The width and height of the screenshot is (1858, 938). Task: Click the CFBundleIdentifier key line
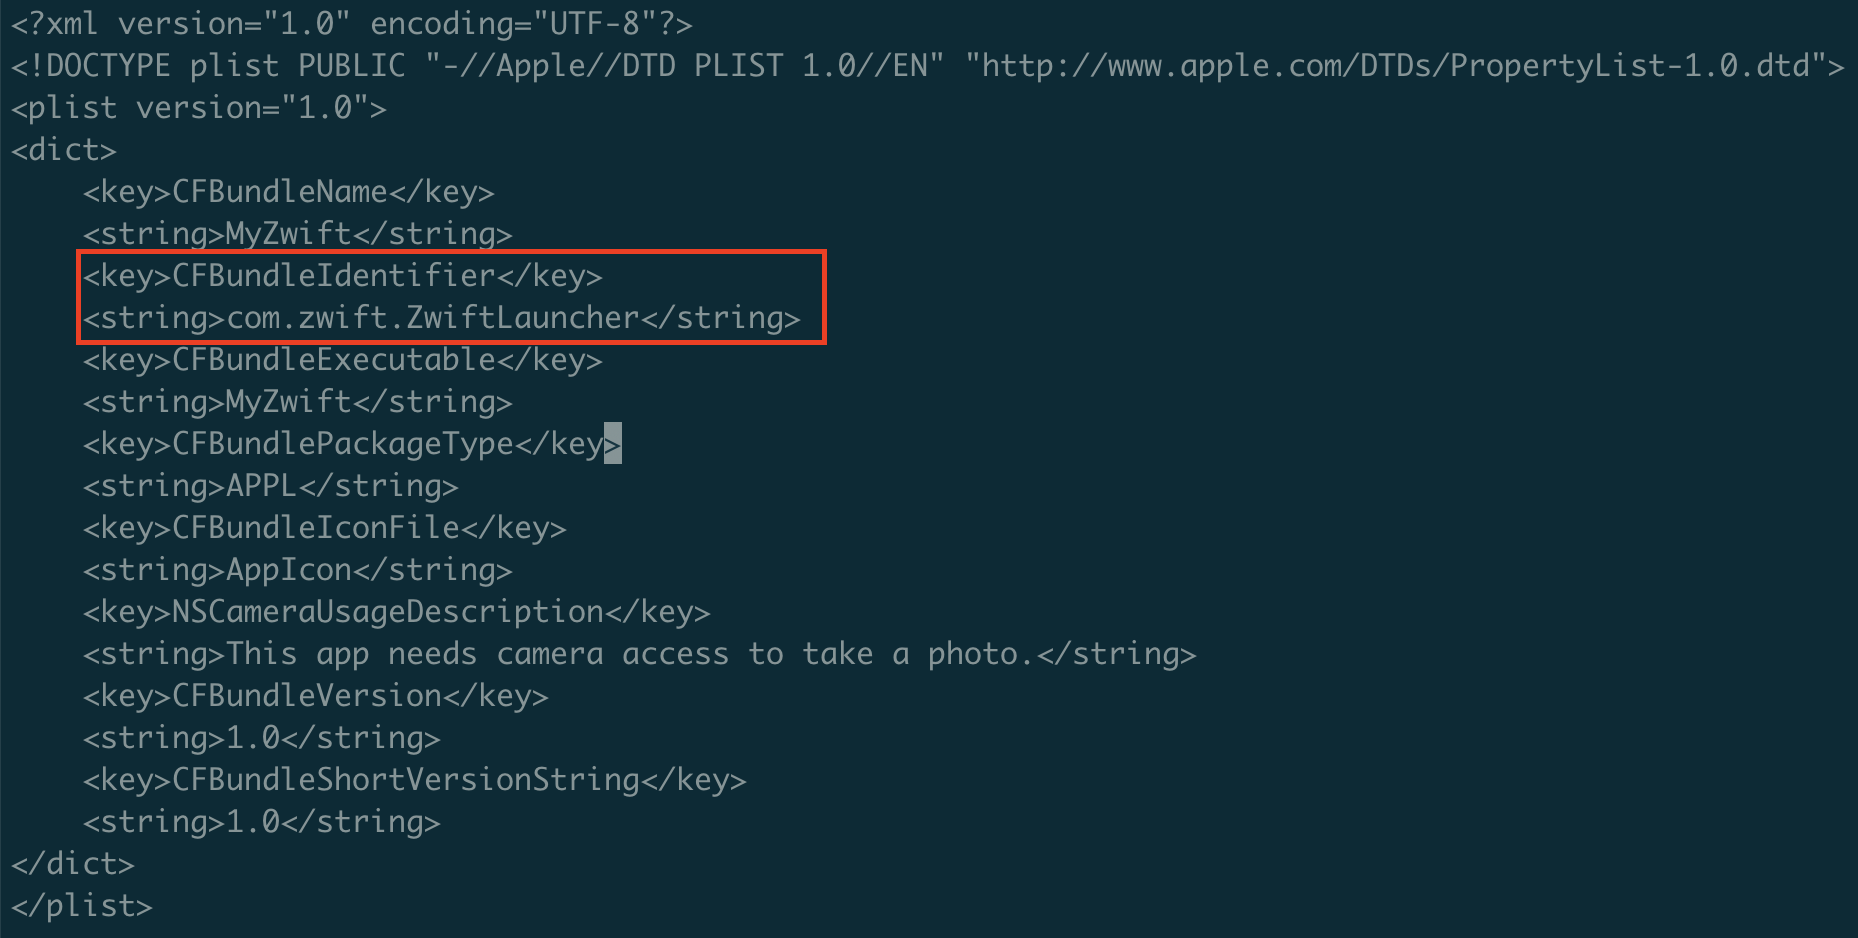coord(342,275)
